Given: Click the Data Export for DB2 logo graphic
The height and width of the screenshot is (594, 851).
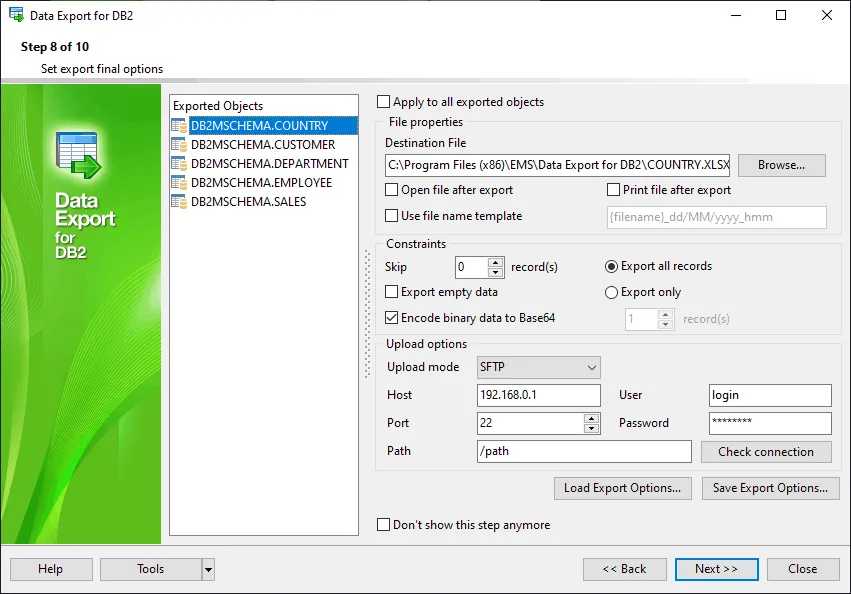Looking at the screenshot, I should point(78,155).
